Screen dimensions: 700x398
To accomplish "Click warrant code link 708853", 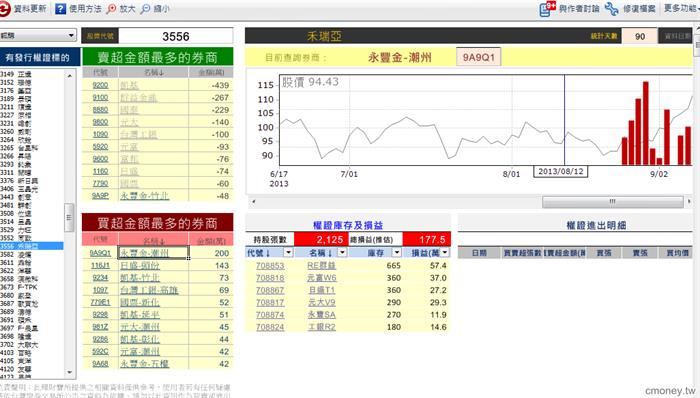I will 270,265.
